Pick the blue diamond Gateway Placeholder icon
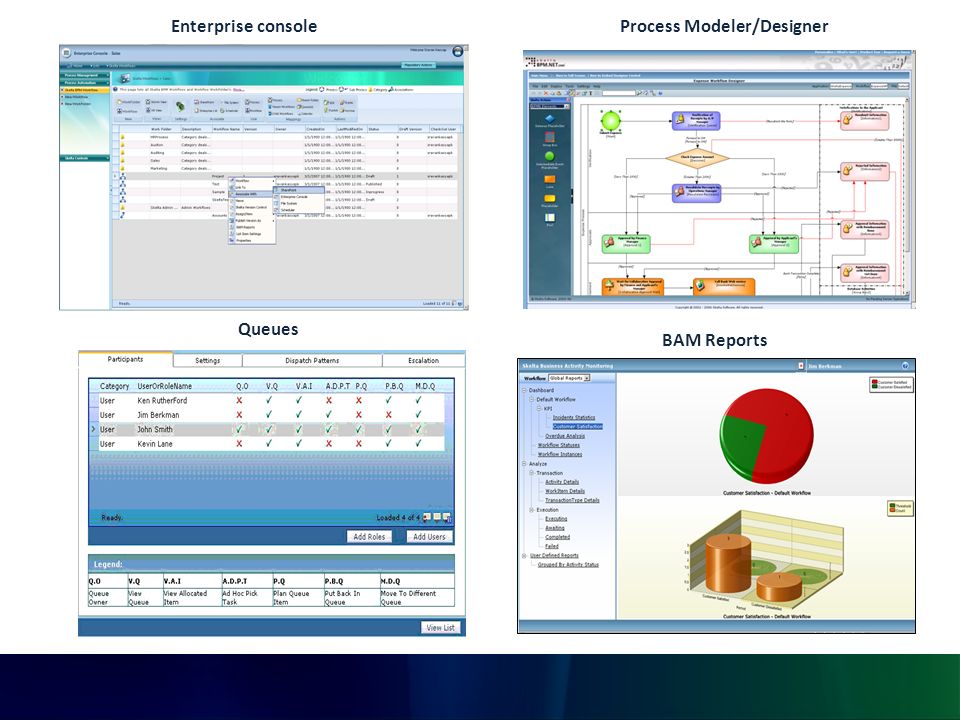Viewport: 960px width, 720px height. [549, 118]
